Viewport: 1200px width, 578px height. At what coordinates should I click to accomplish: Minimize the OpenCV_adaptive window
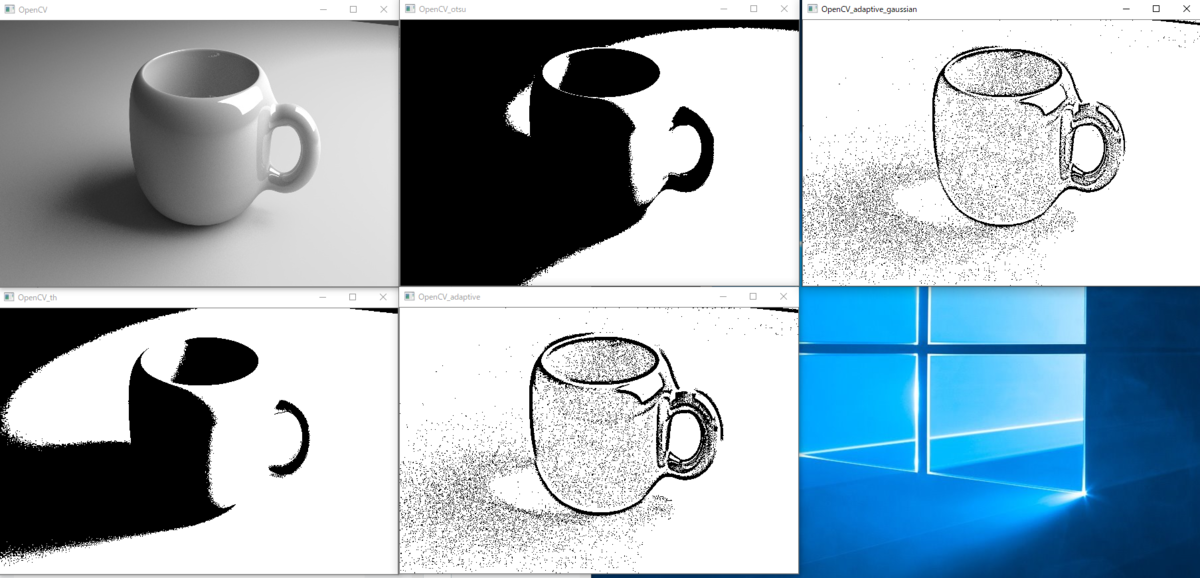coord(723,296)
